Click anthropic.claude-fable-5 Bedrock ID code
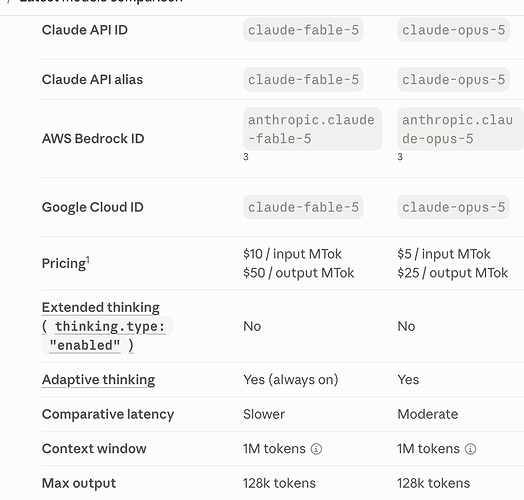 312,129
